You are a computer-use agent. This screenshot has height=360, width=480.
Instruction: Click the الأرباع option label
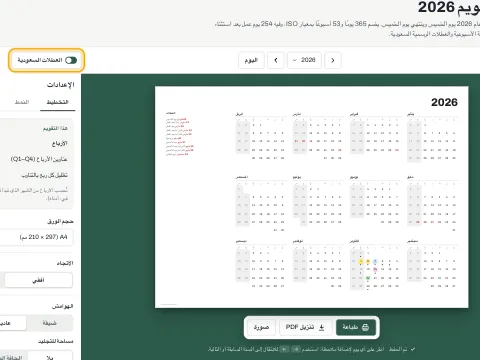tap(60, 143)
